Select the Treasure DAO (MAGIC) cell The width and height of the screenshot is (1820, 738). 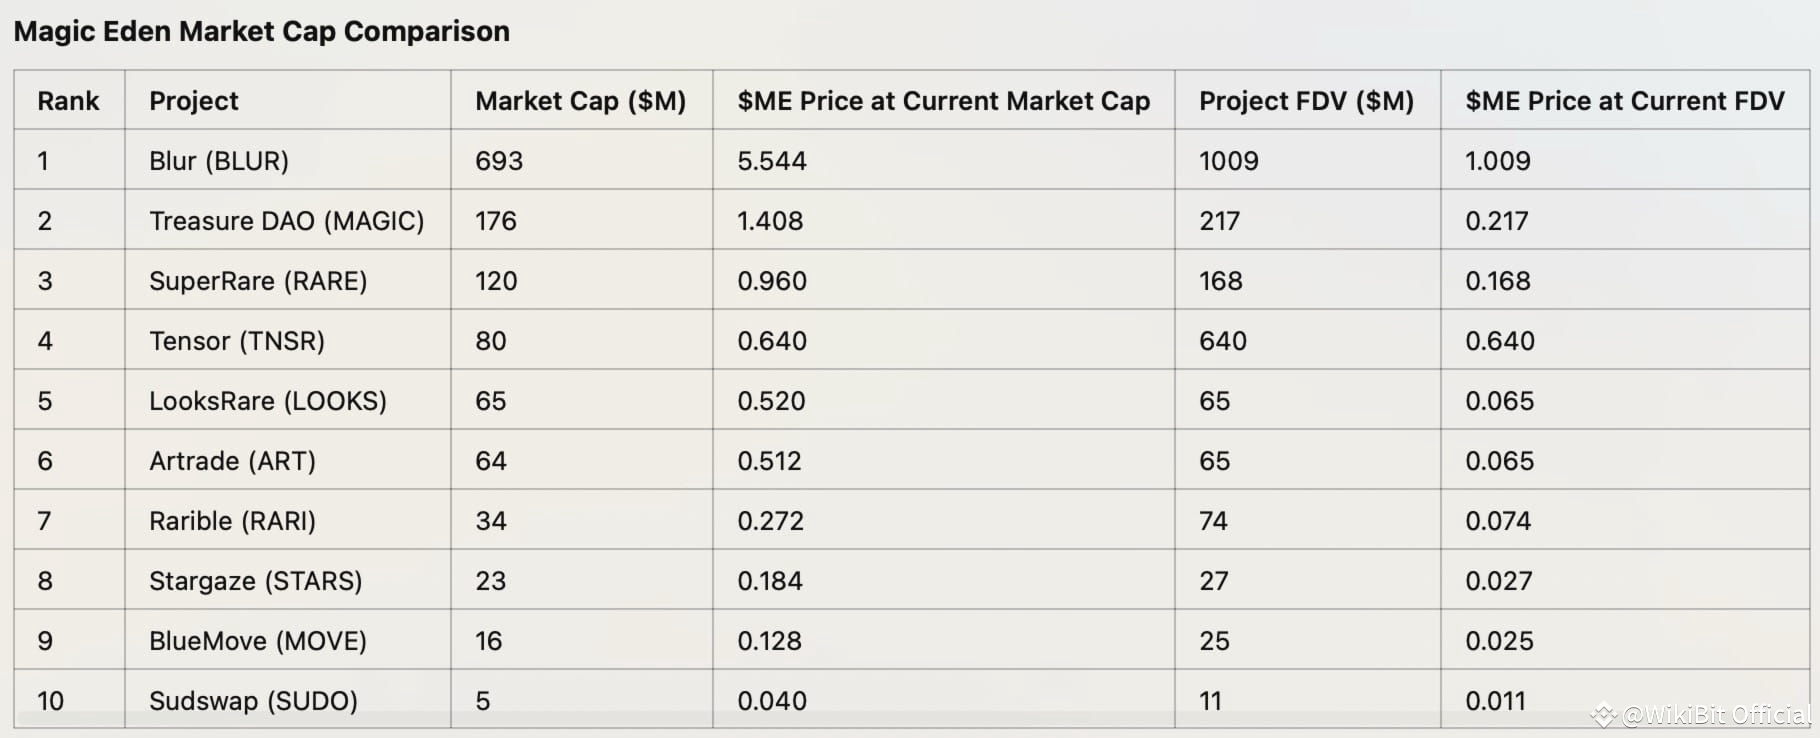[x=287, y=221]
